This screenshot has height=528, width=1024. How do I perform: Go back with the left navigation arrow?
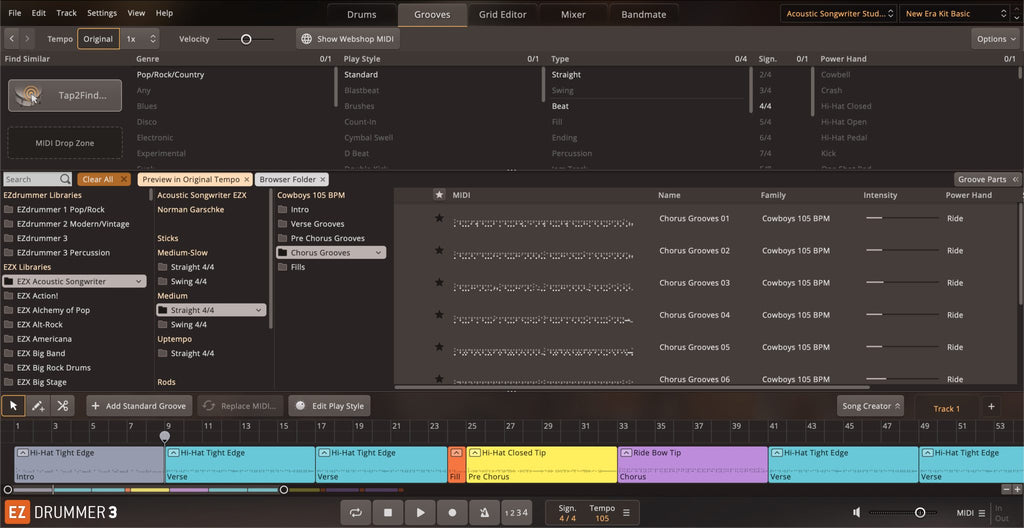point(11,39)
